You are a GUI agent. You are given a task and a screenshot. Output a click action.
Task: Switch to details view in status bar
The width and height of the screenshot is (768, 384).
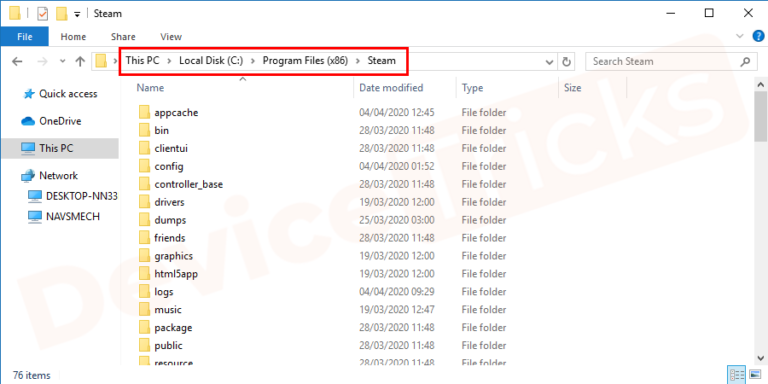click(x=737, y=375)
